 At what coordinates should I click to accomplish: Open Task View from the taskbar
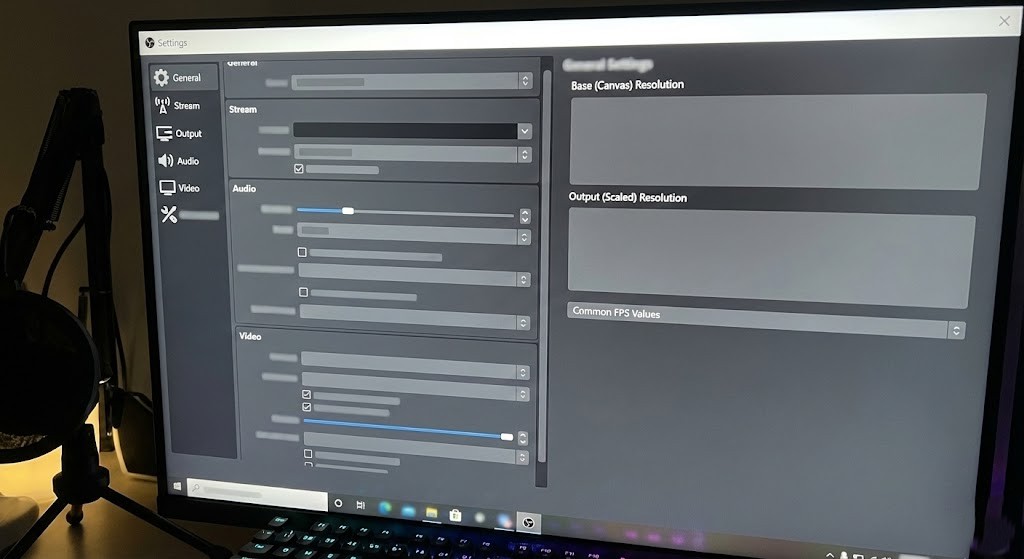360,505
